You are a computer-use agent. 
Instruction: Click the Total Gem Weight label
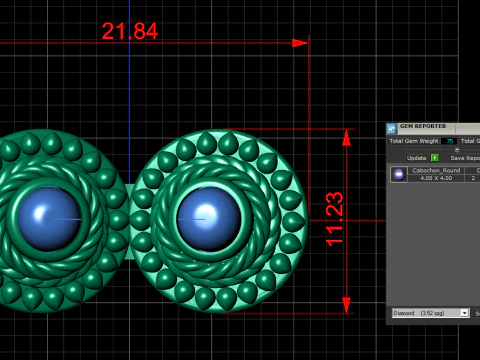pos(414,141)
